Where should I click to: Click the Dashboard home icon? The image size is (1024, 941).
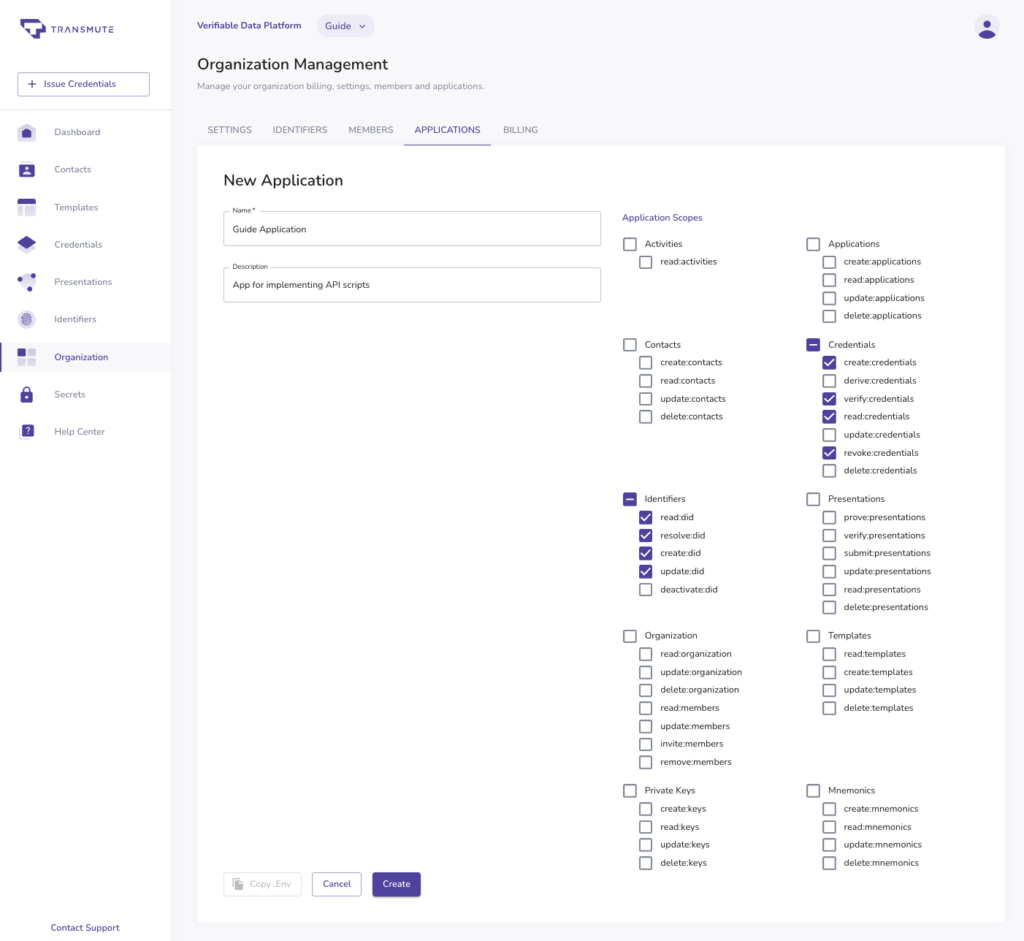tap(27, 133)
